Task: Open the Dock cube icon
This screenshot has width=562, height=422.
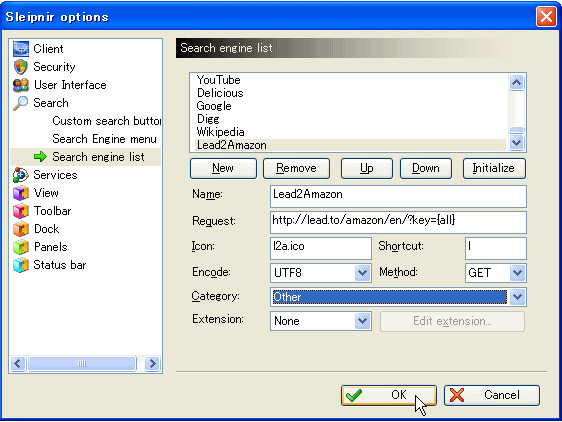Action: point(21,229)
